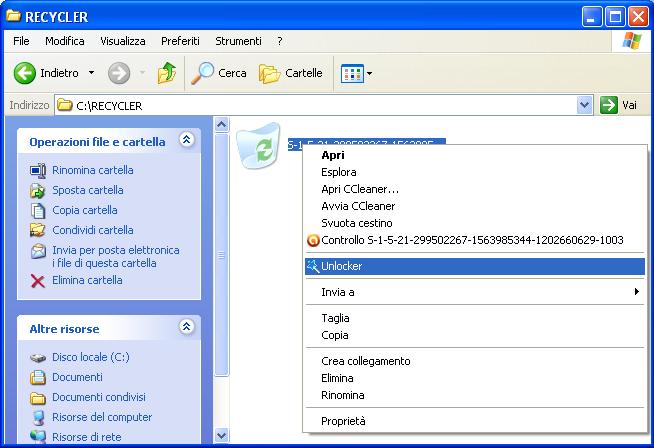
Task: Expand the Indirizzo address dropdown
Action: (x=584, y=105)
